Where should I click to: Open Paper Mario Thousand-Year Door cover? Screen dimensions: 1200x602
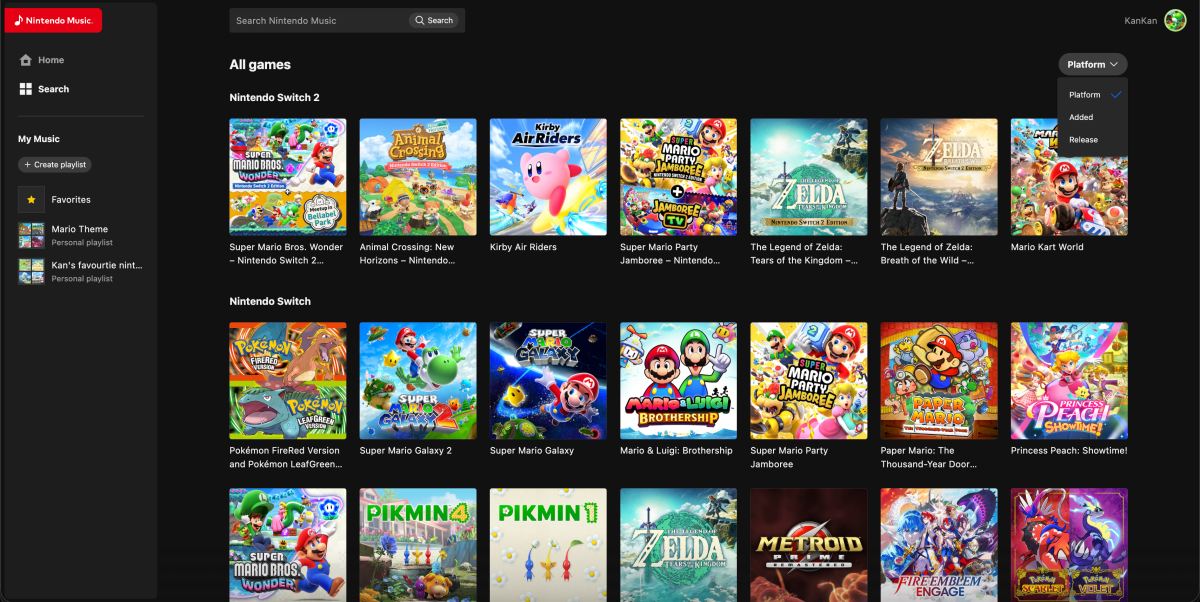[x=939, y=380]
